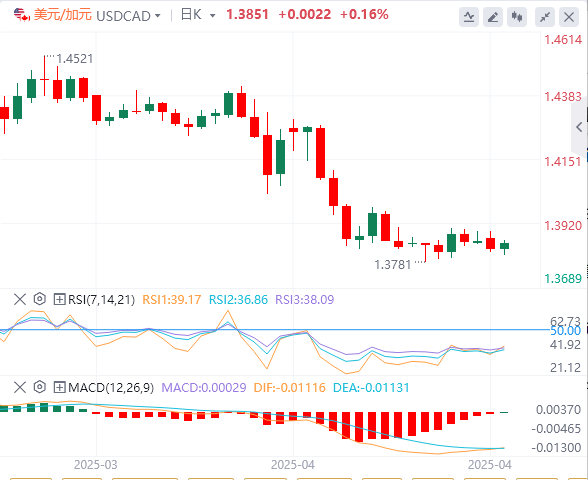Image resolution: width=588 pixels, height=480 pixels.
Task: Expand the MACD panel with plus icon
Action: point(59,387)
